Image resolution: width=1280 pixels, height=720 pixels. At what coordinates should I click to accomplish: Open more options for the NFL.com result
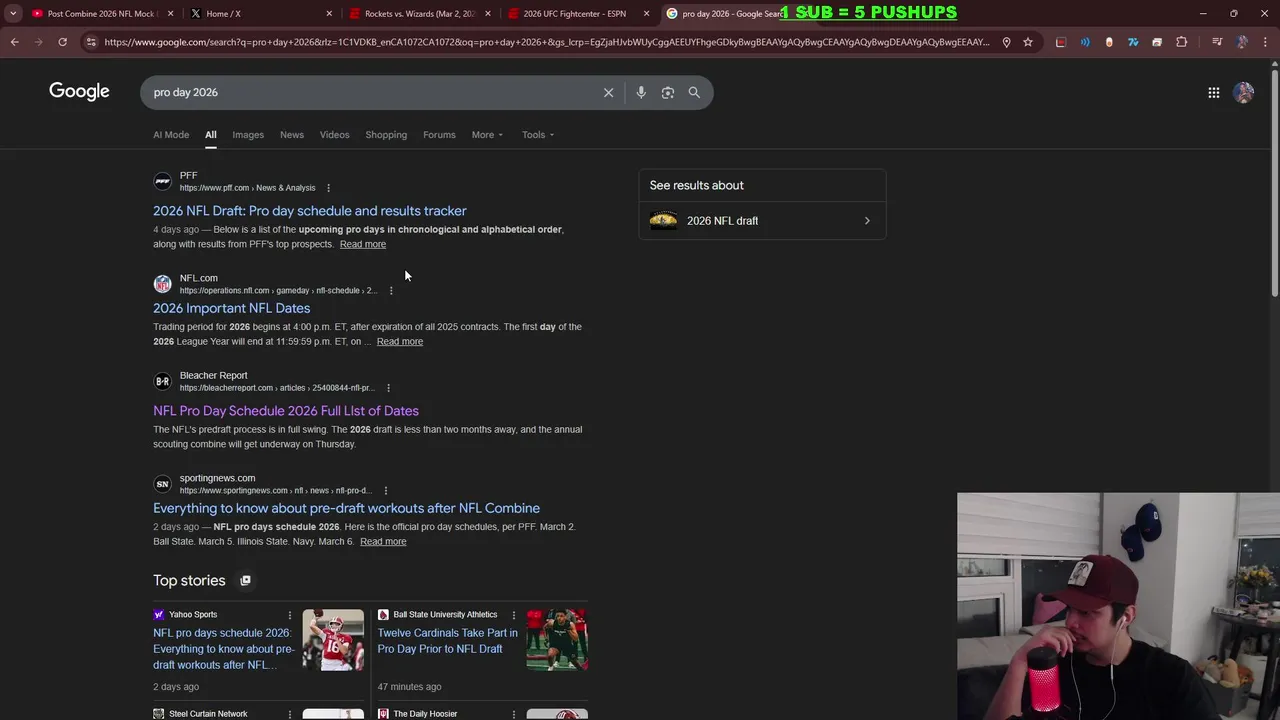pos(391,291)
